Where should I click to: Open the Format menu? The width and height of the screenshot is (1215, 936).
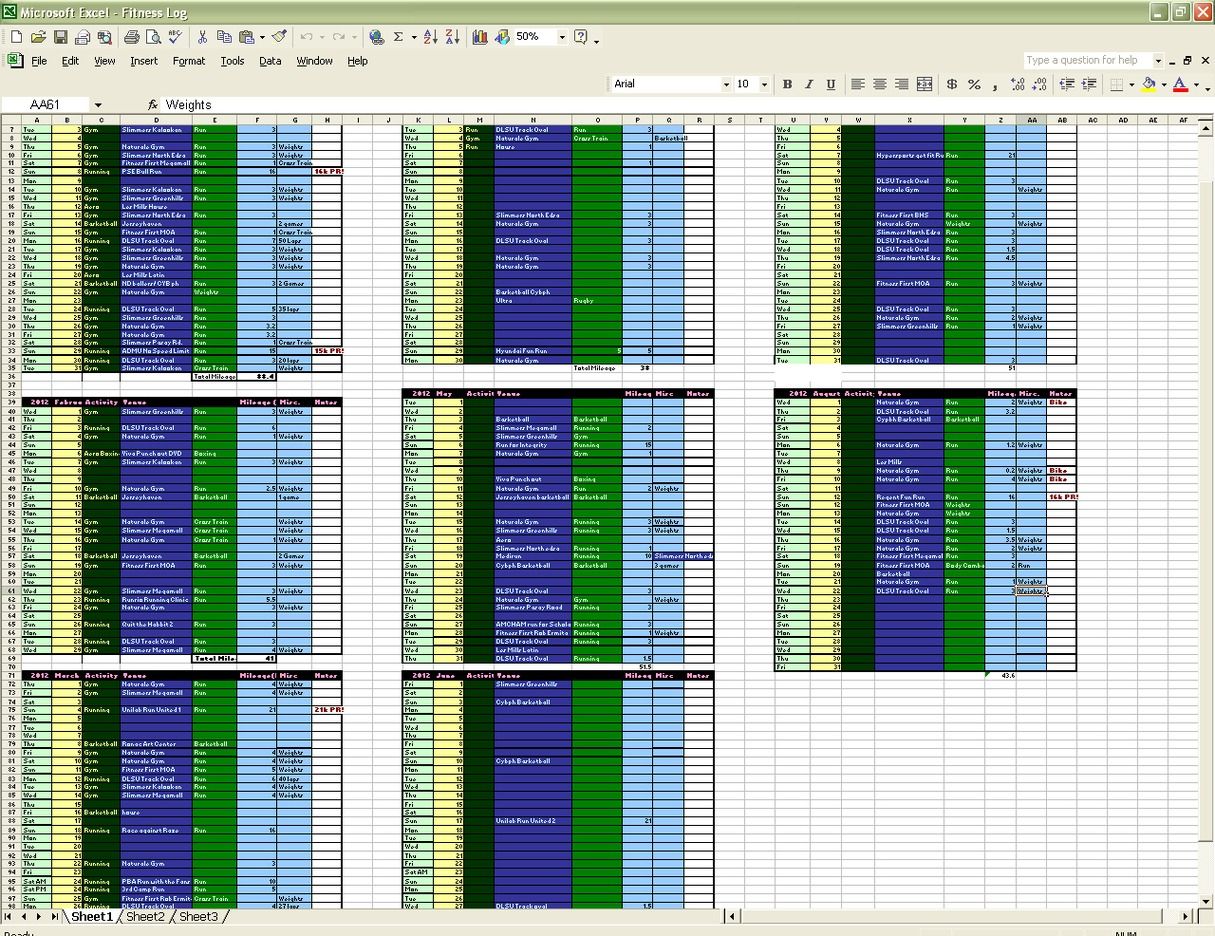click(189, 61)
